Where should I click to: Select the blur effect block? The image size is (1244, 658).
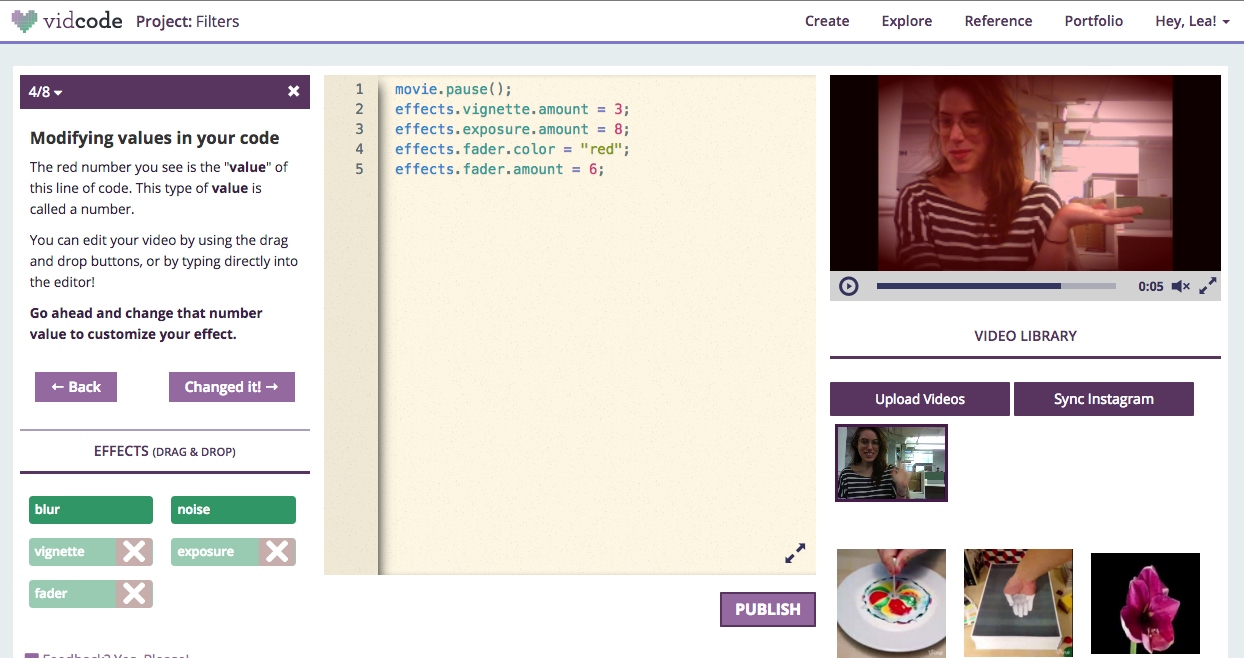(x=91, y=510)
